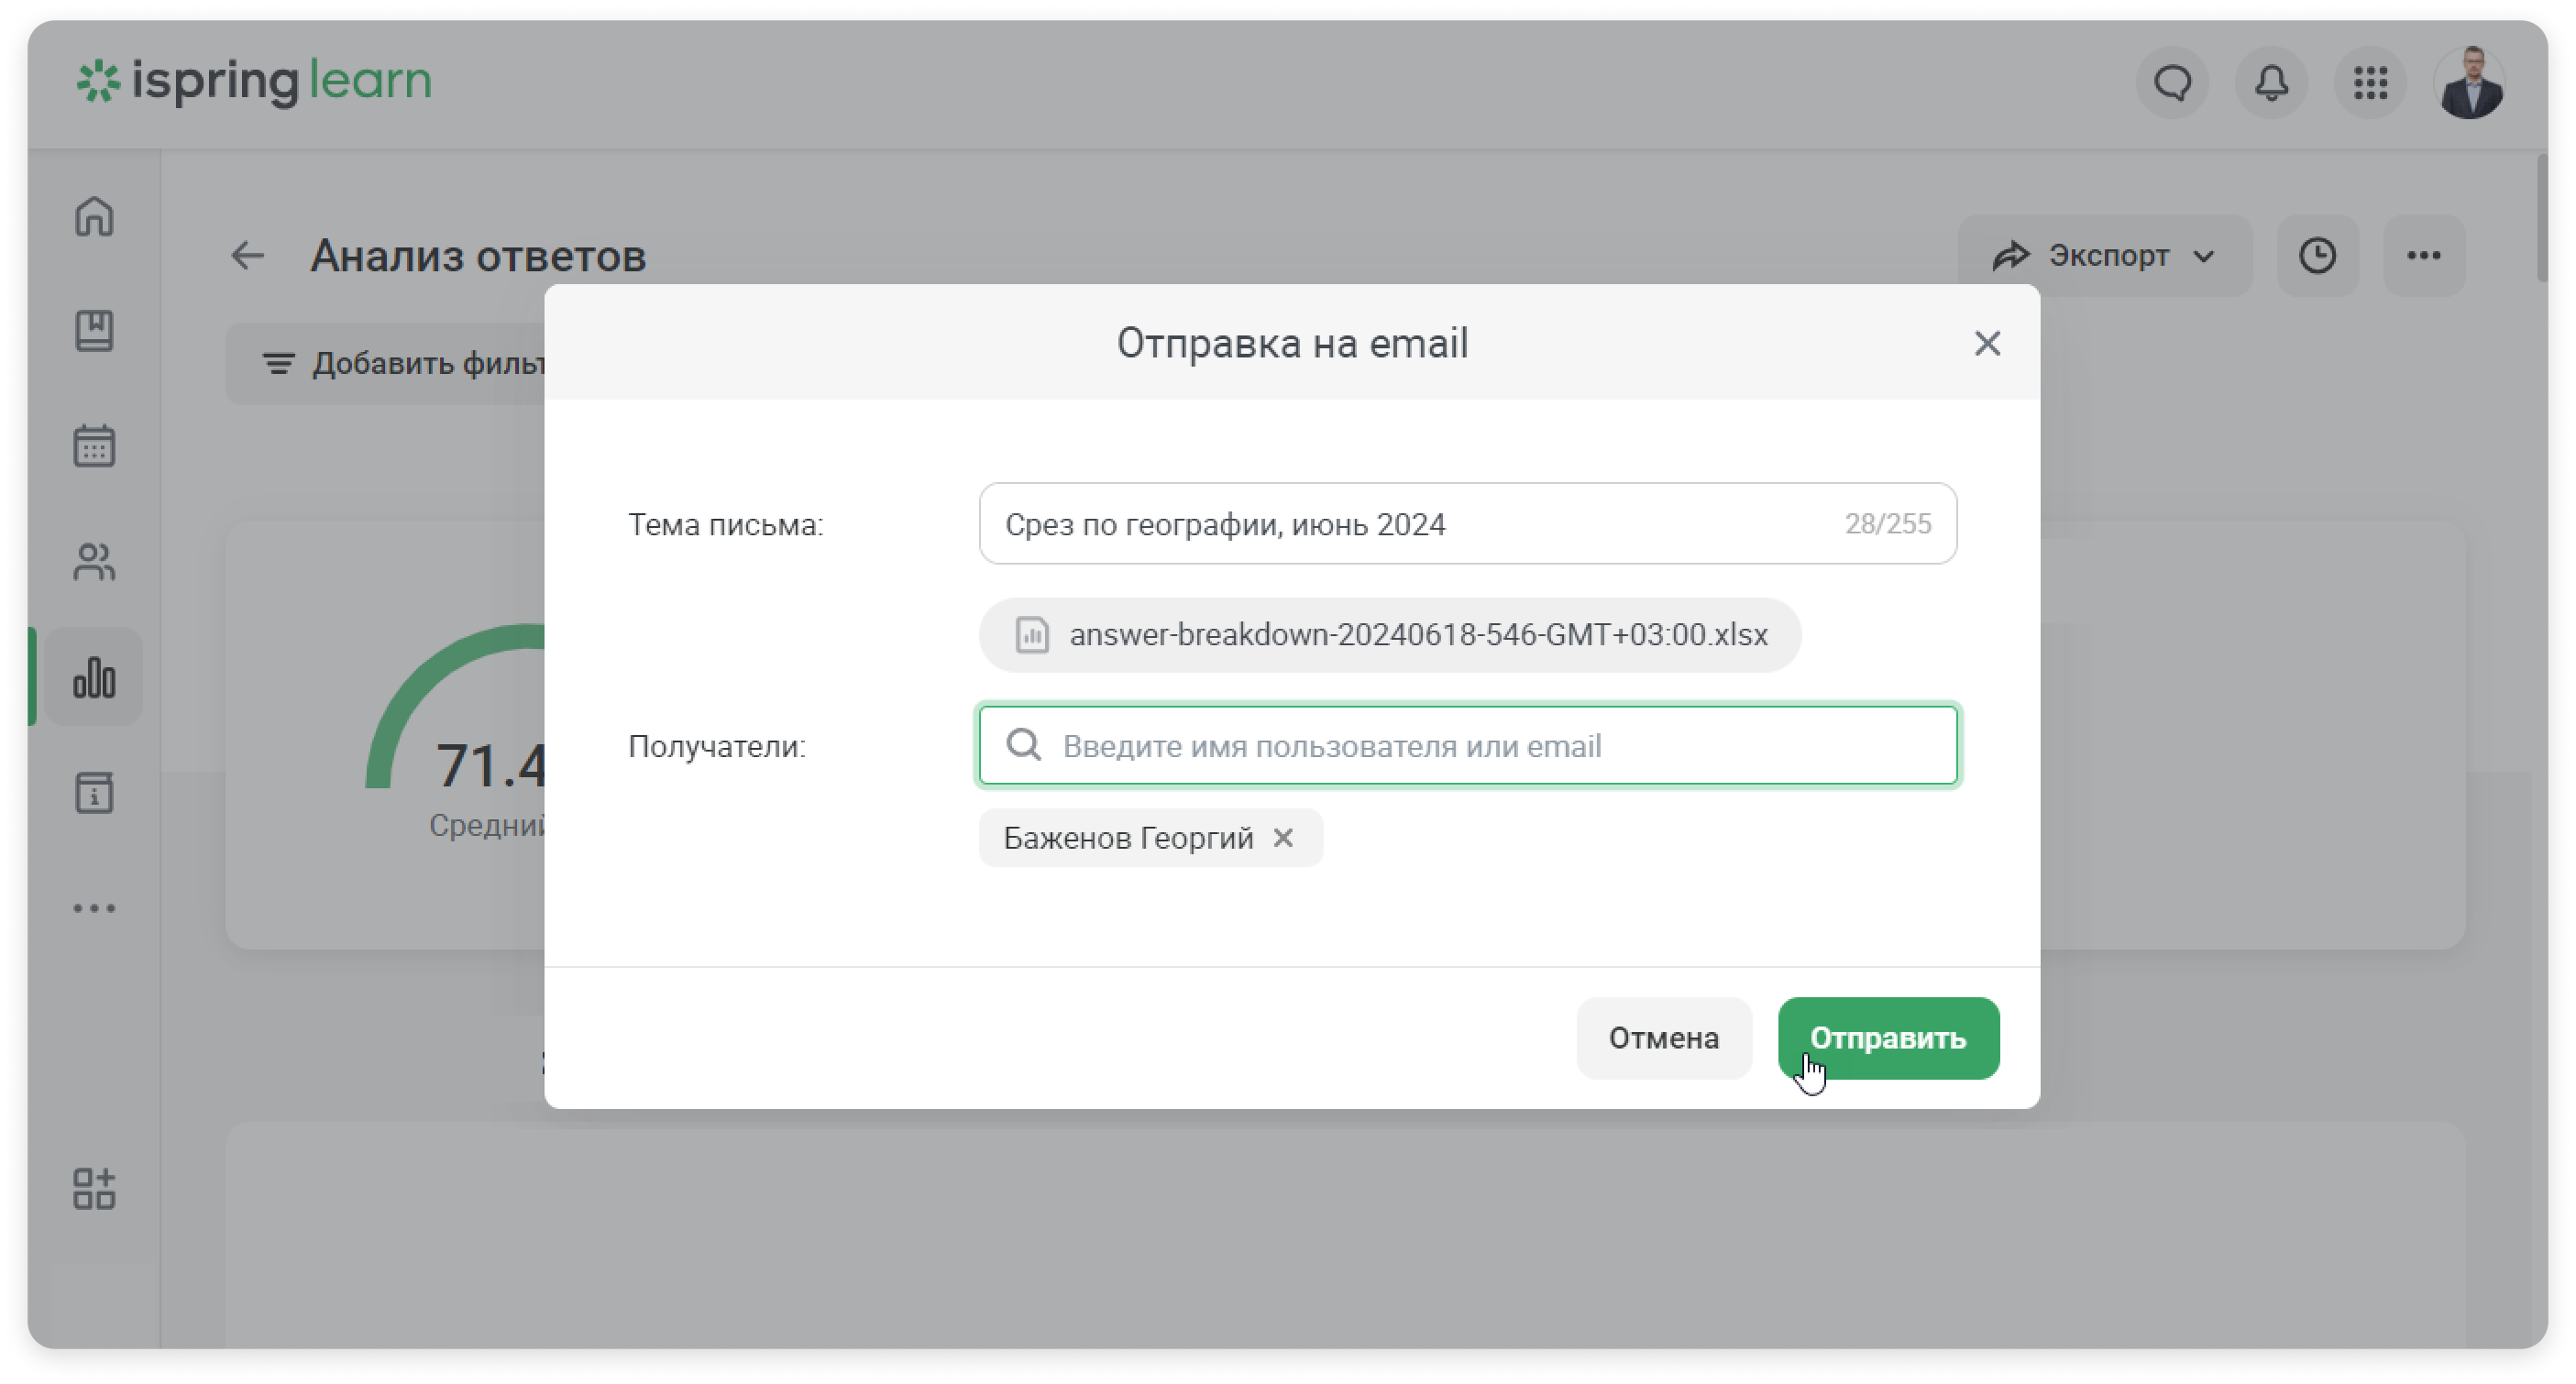The width and height of the screenshot is (2576, 1384).
Task: Show more sidebar items (three dots)
Action: [94, 908]
